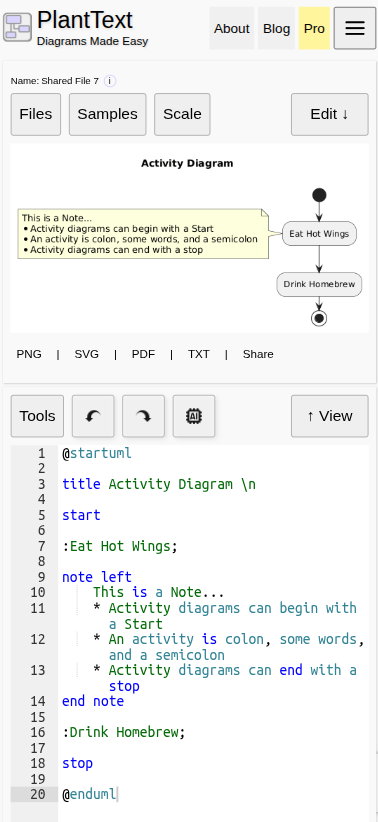Open the Tools menu
The height and width of the screenshot is (822, 378).
pyautogui.click(x=37, y=416)
